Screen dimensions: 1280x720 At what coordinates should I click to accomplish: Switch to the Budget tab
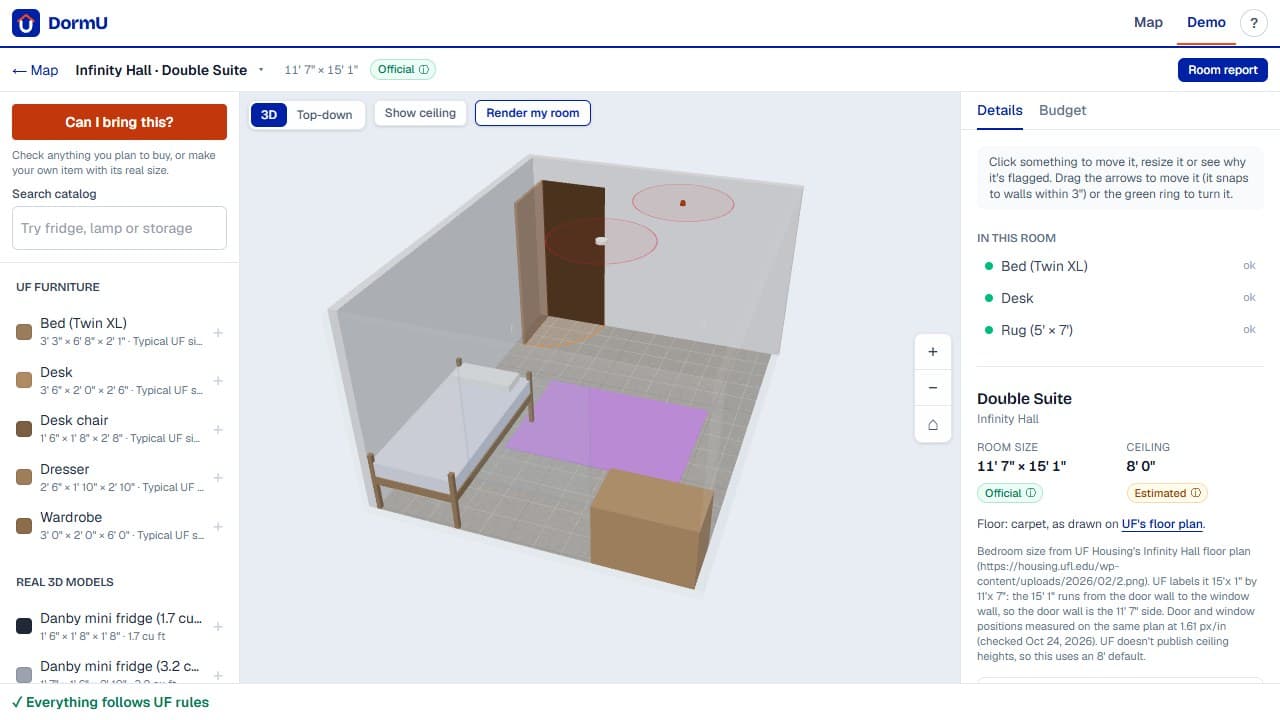point(1062,110)
